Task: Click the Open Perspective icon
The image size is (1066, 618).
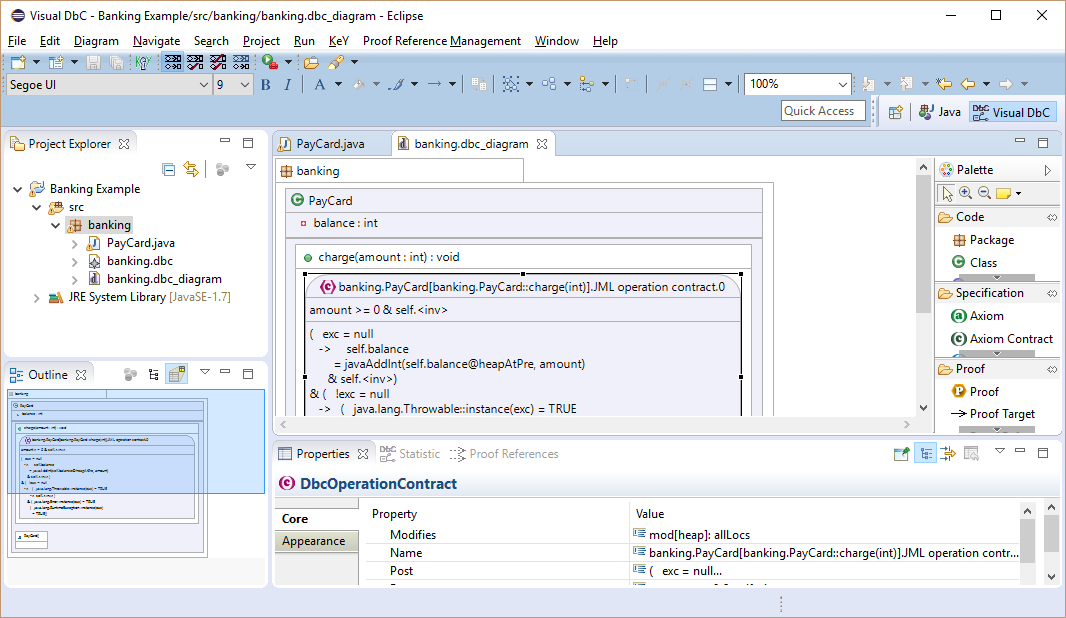Action: pos(895,112)
